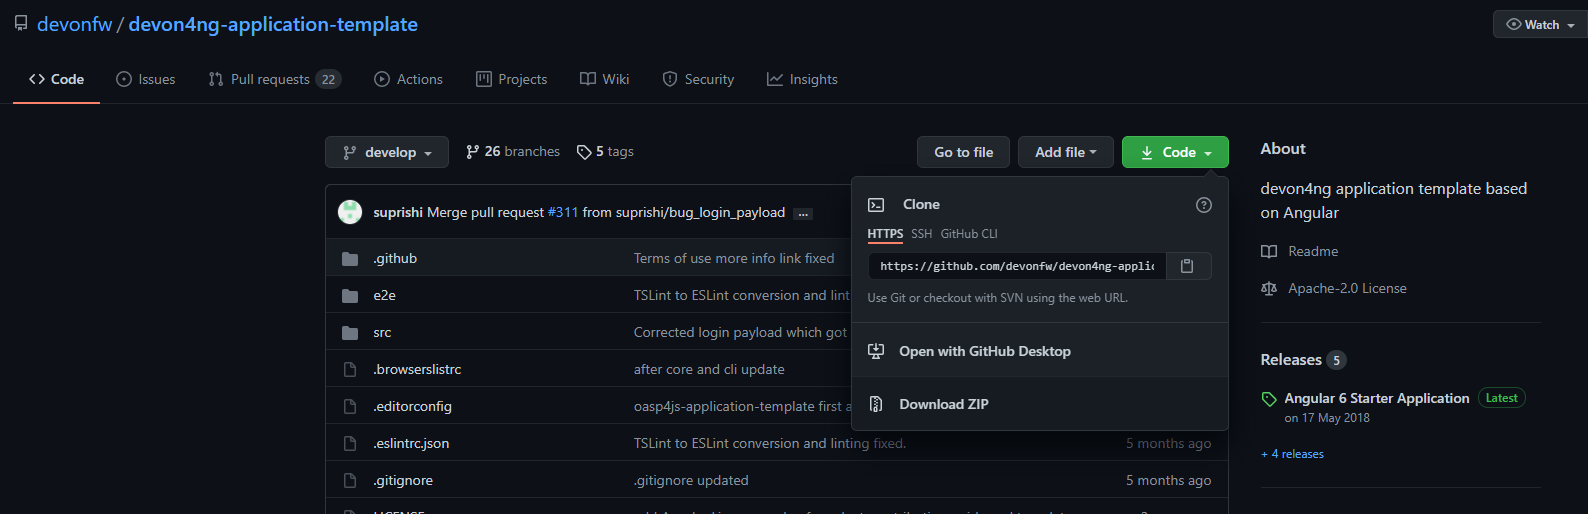This screenshot has height=514, width=1588.
Task: Open the Pull requests tab
Action: [274, 79]
